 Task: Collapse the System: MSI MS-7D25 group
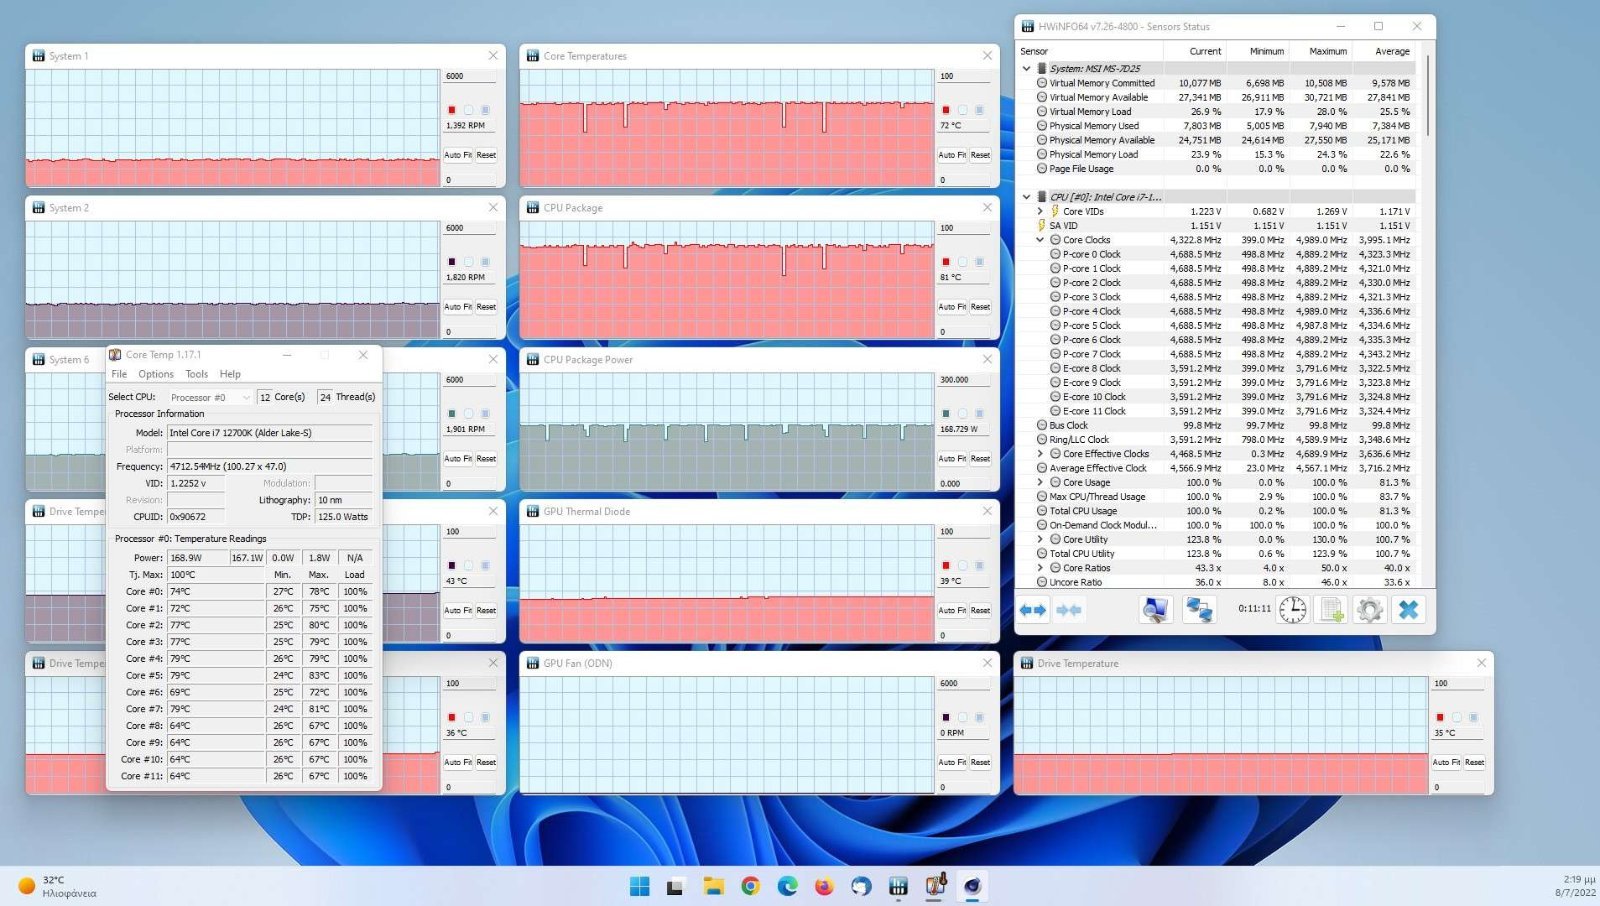[x=1026, y=69]
